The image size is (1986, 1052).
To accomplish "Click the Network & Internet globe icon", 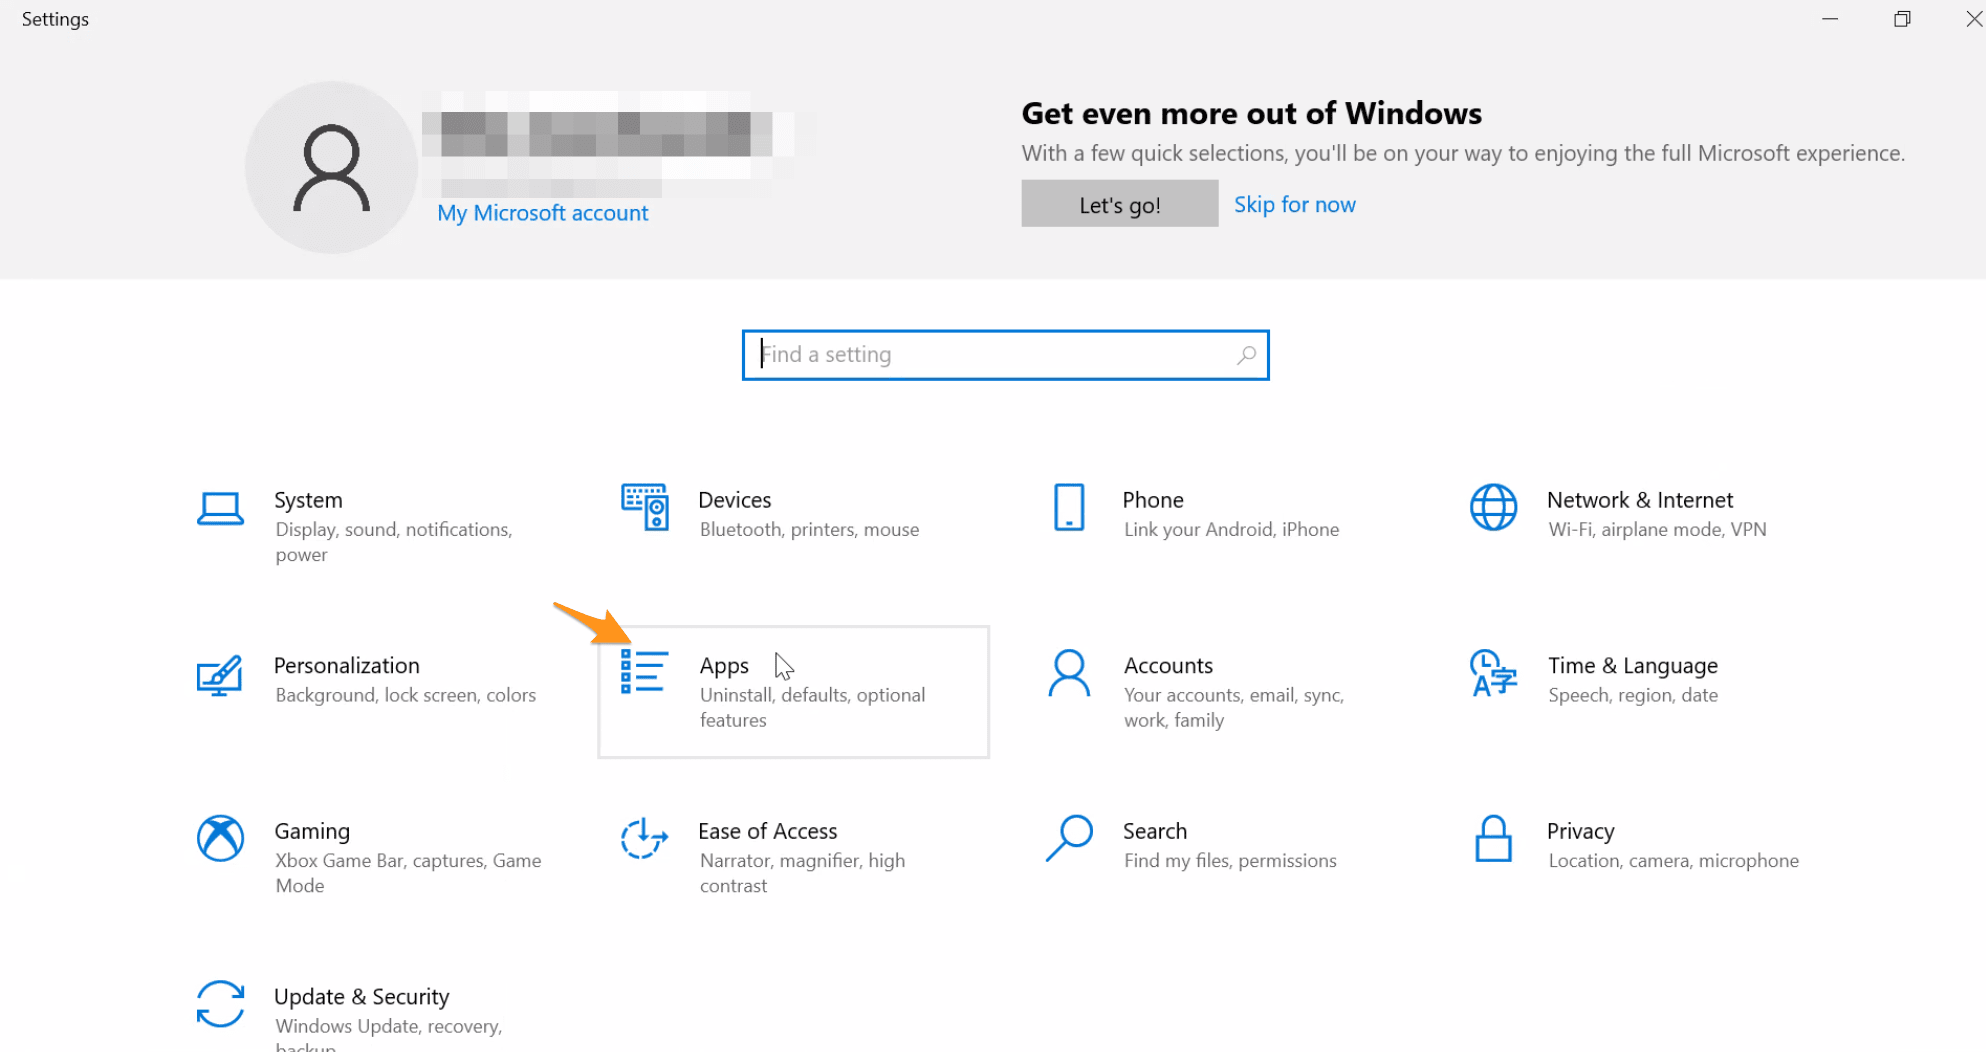I will coord(1493,507).
